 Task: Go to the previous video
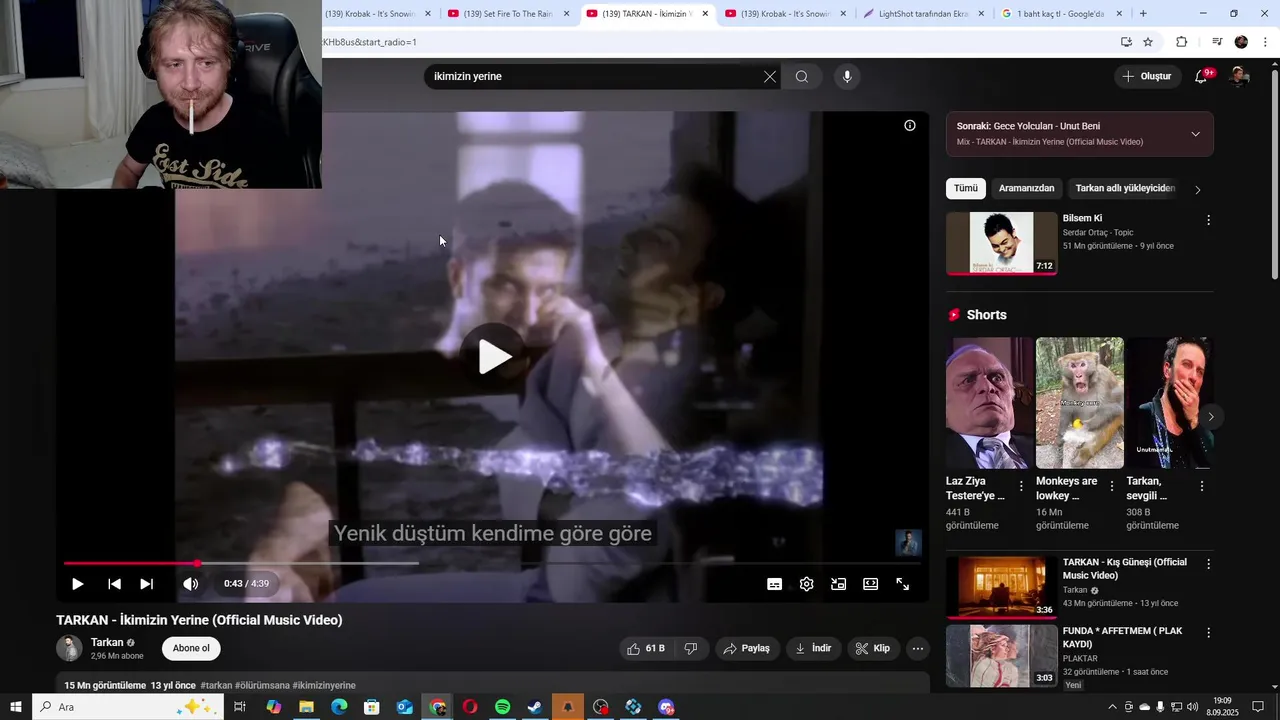114,584
